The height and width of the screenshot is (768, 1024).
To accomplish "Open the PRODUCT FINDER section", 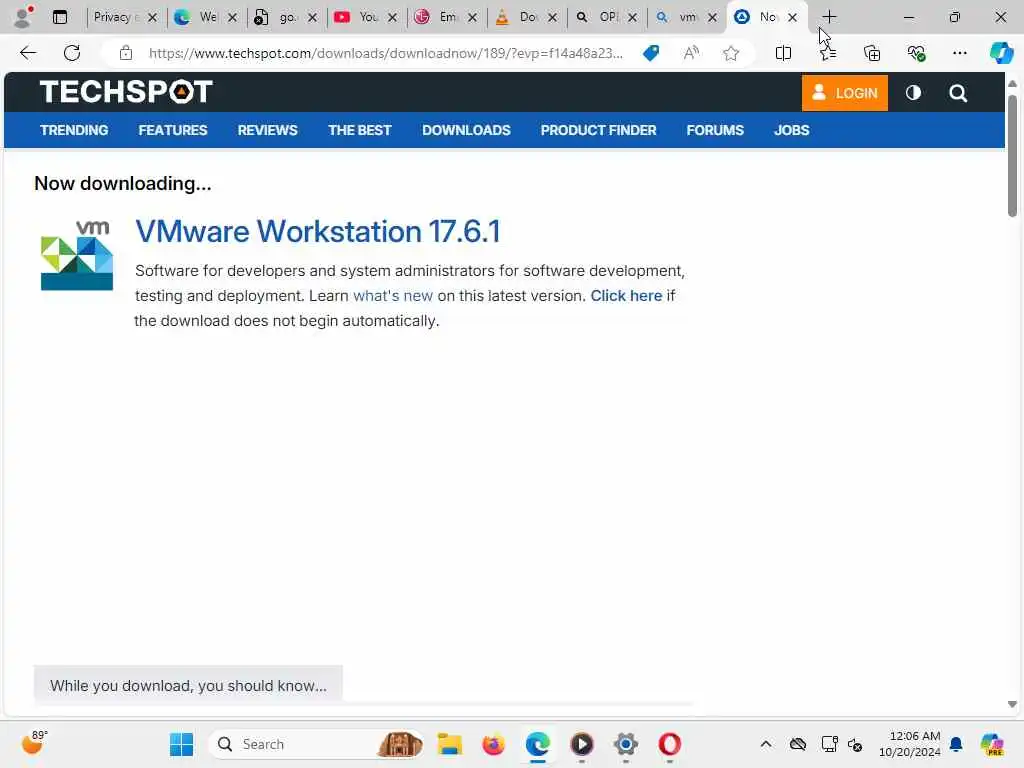I will [x=598, y=130].
